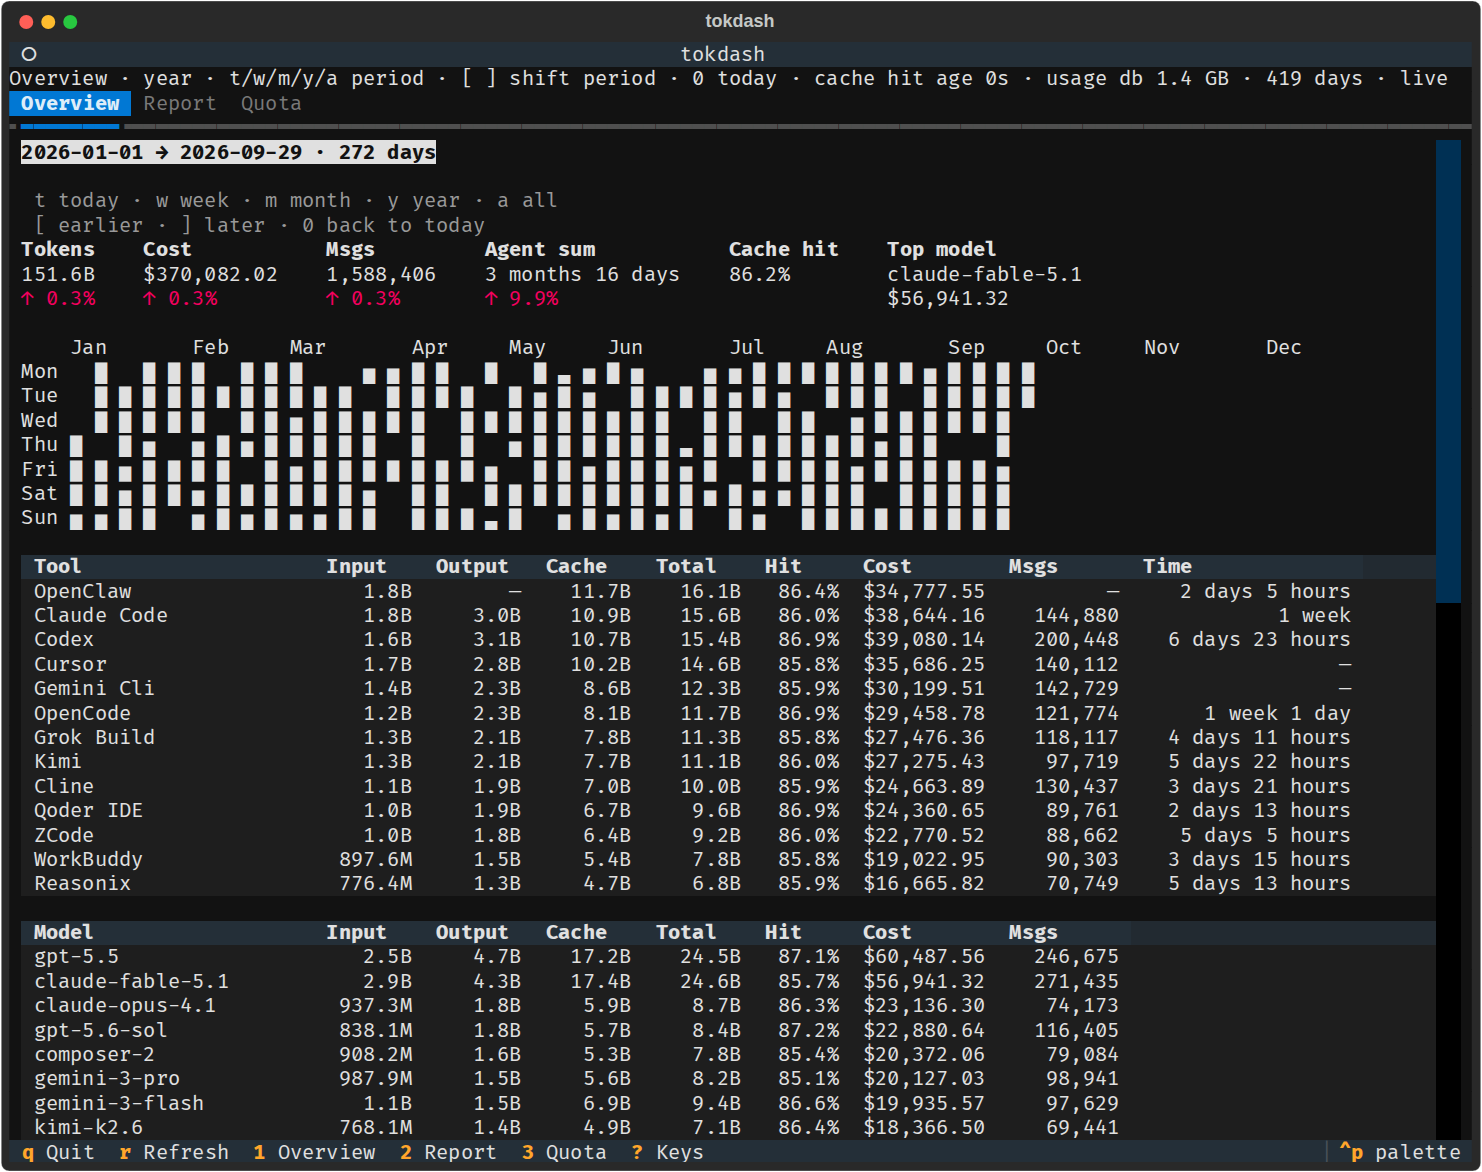1482x1172 pixels.
Task: Open Keys help in the footer
Action: coord(668,1152)
